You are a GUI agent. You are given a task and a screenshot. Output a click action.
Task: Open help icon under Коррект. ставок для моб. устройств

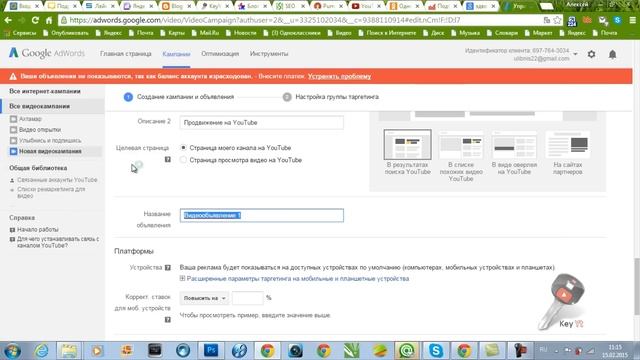tap(168, 320)
